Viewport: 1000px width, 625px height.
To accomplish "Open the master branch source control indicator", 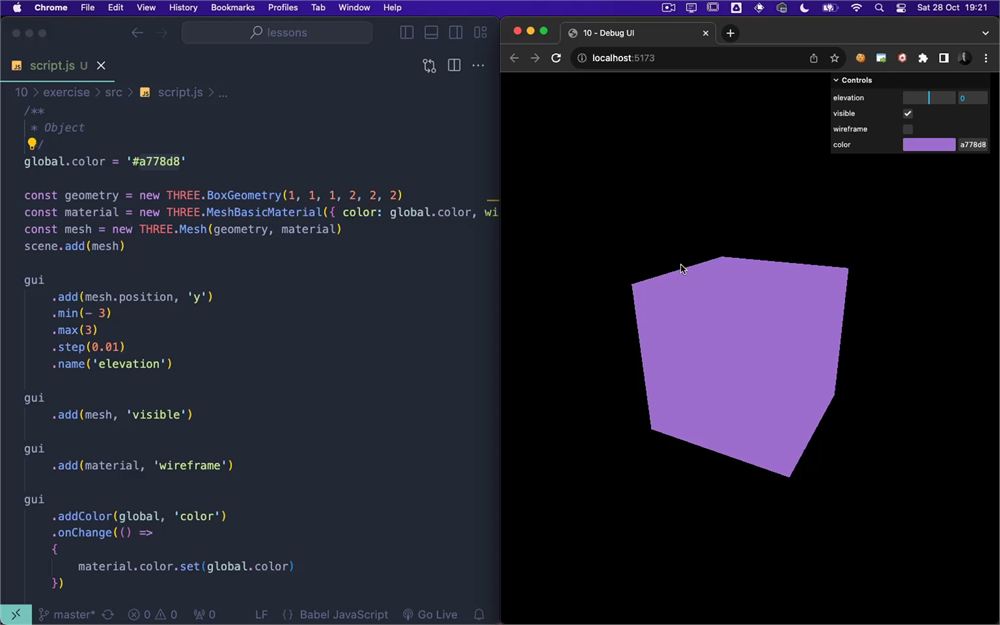I will 66,615.
